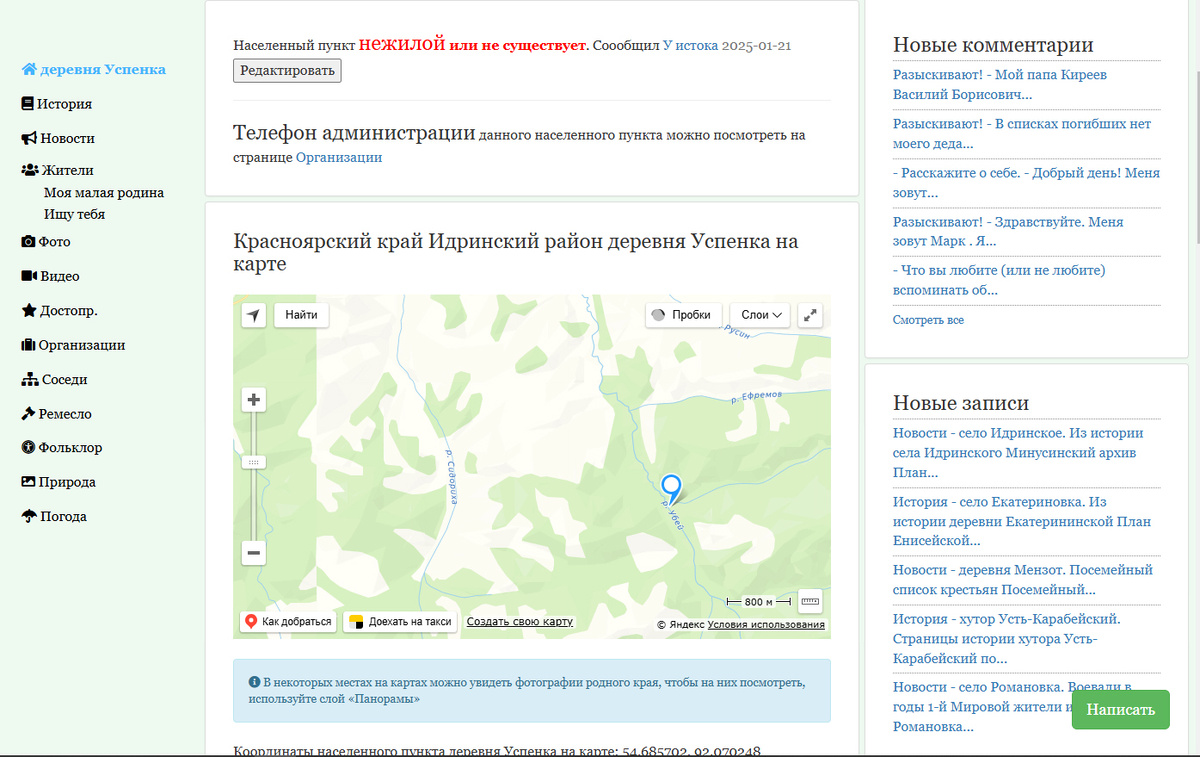Click the network icon beside Соседи
The width and height of the screenshot is (1200, 757).
30,380
